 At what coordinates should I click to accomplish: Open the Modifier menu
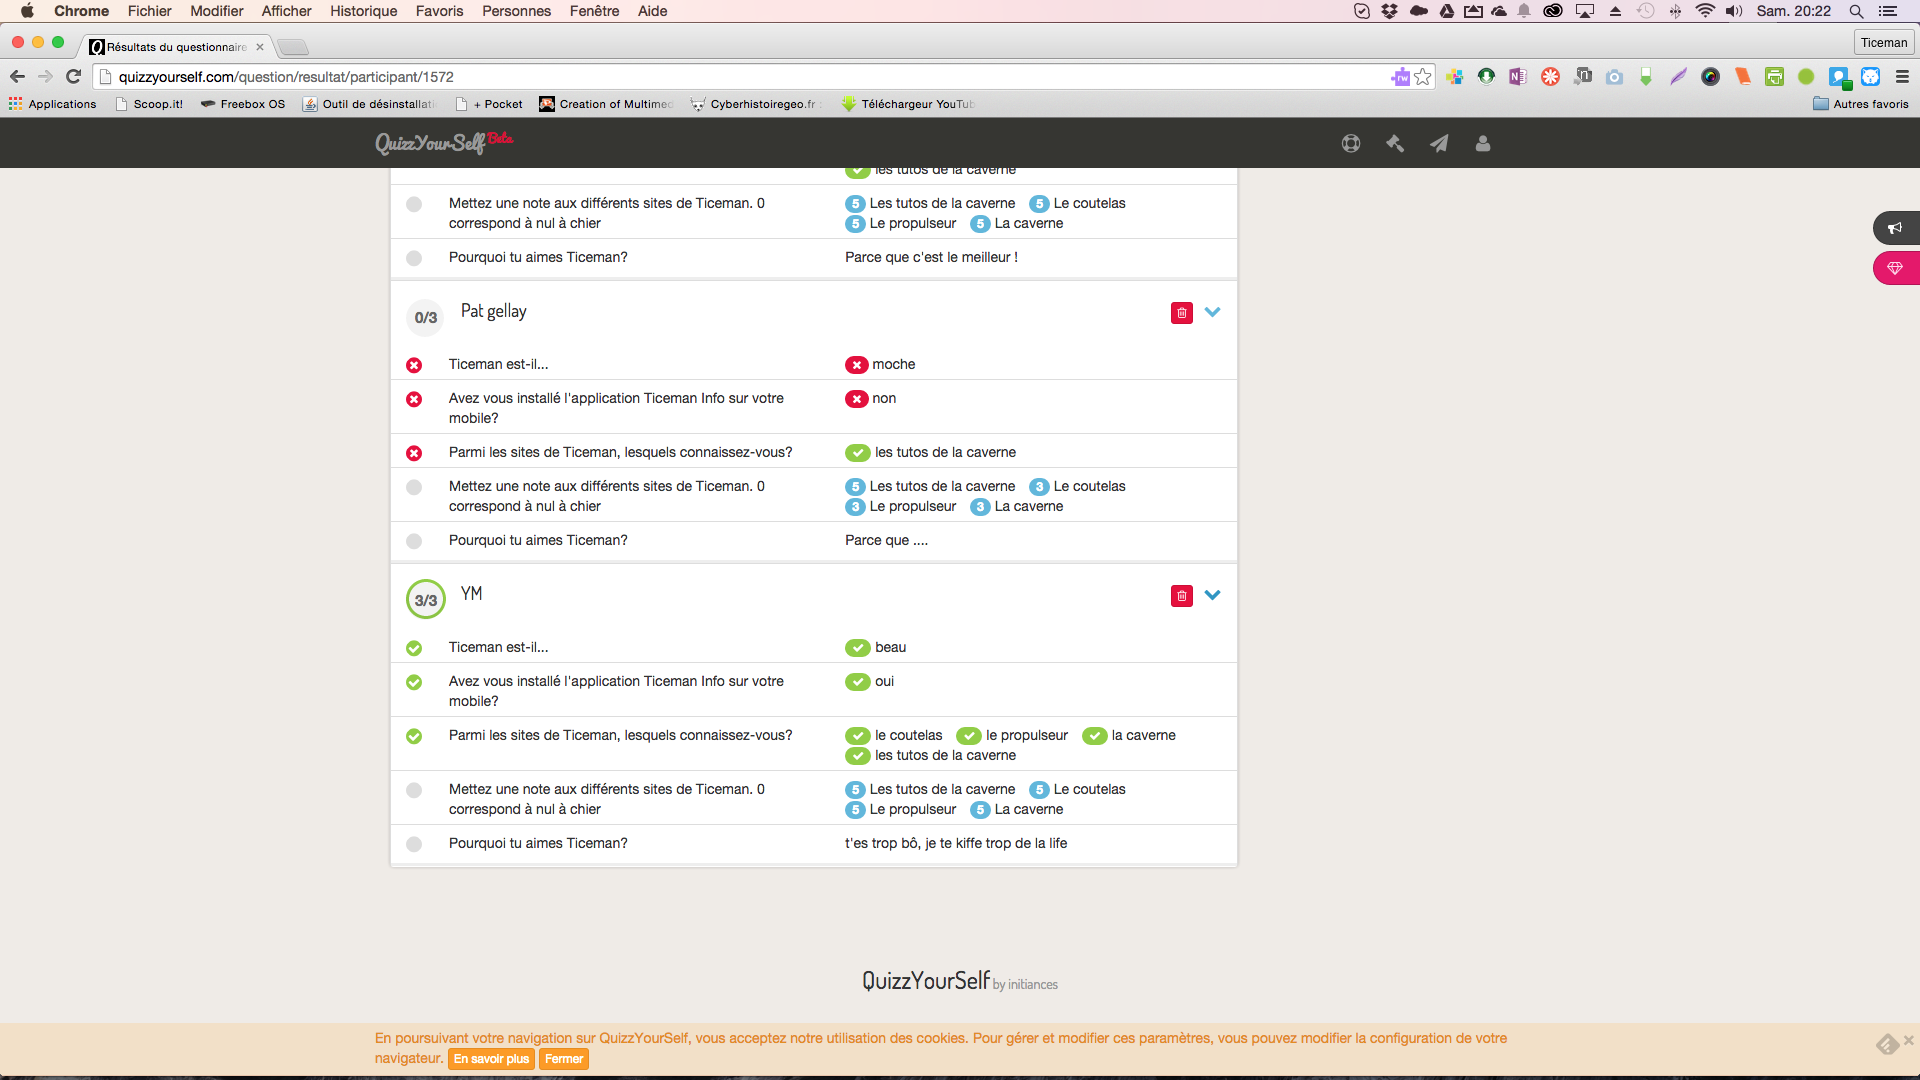pos(217,11)
